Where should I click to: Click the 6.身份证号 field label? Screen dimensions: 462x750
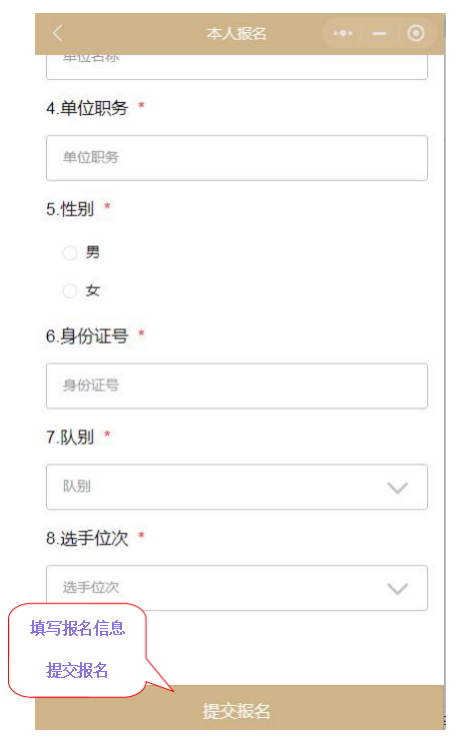point(87,336)
